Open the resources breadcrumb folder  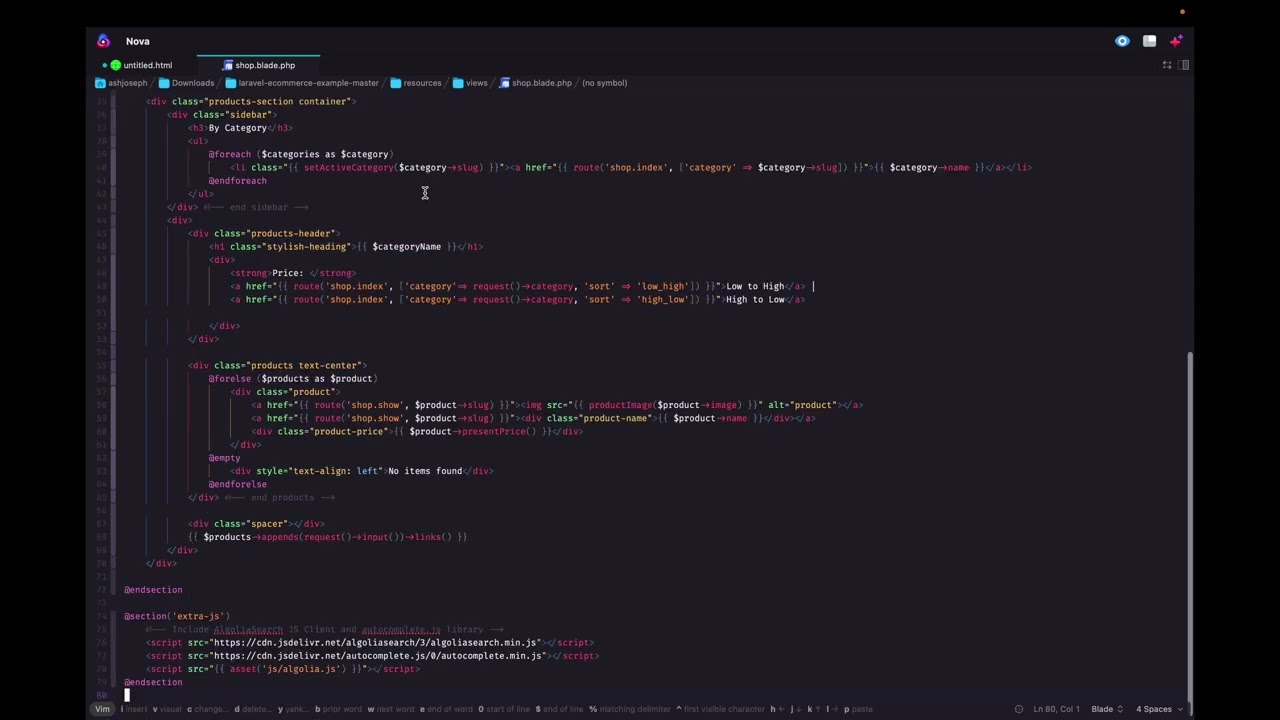coord(416,83)
